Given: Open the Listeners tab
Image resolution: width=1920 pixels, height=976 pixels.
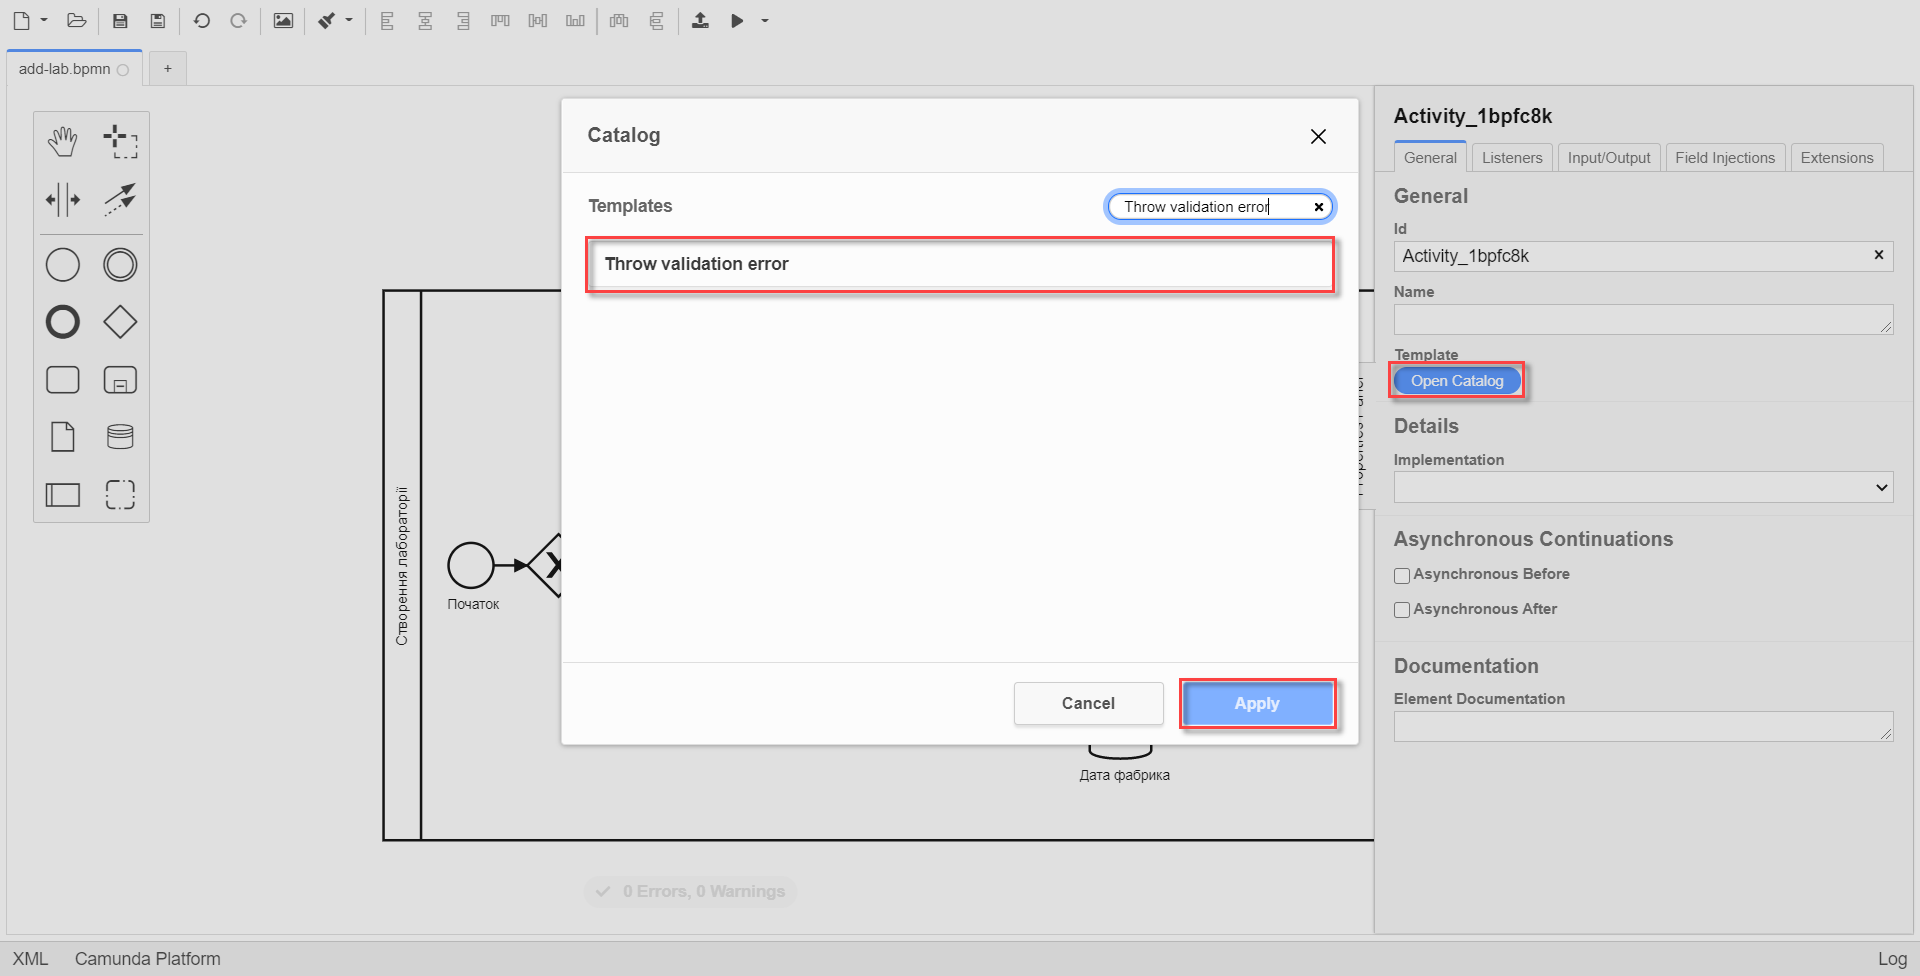Looking at the screenshot, I should 1512,157.
